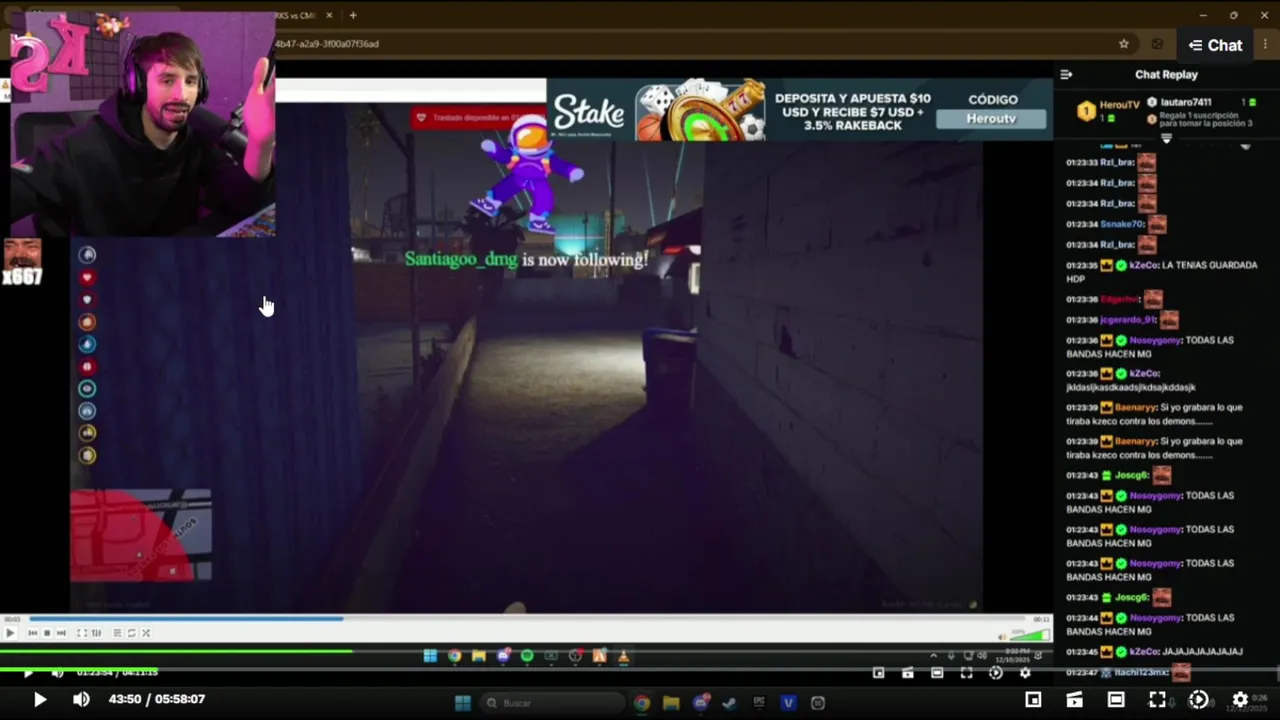The image size is (1280, 720).
Task: Open Windows Start in recorded taskbar
Action: (x=463, y=703)
